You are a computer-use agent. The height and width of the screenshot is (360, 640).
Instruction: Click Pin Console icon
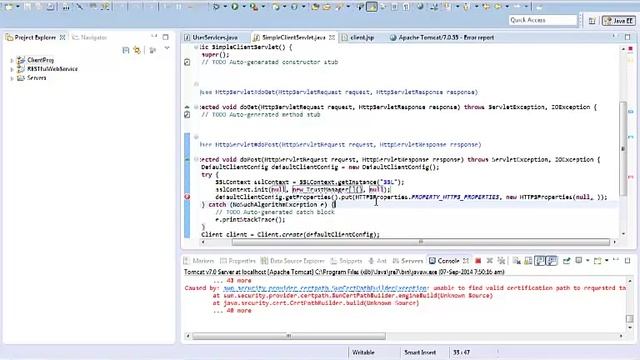coord(567,261)
